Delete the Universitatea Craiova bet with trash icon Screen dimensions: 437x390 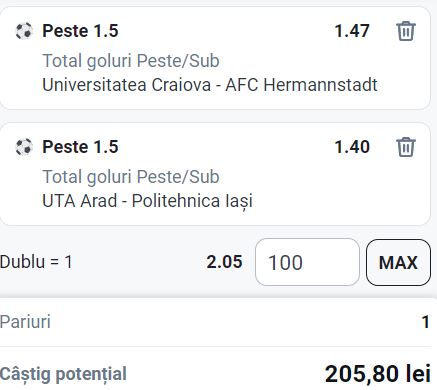[x=406, y=31]
